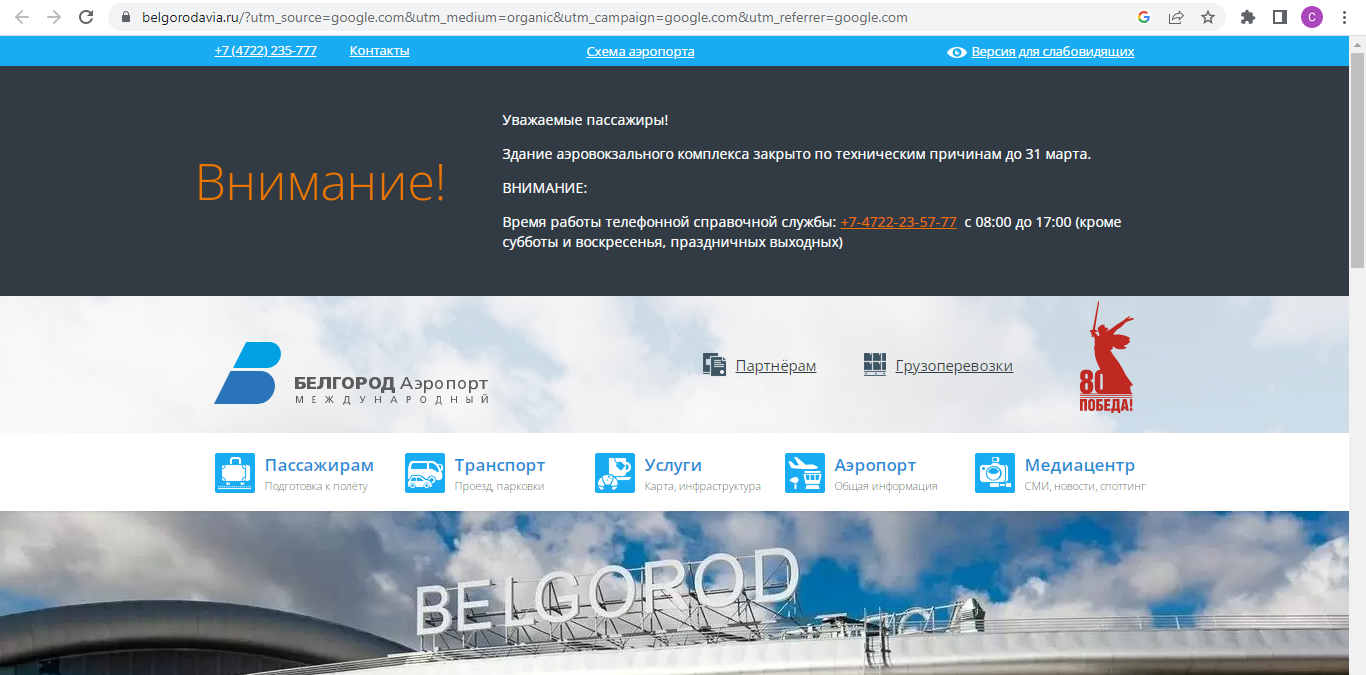Open the Схема аэропорта link
The image size is (1366, 675).
(x=640, y=52)
